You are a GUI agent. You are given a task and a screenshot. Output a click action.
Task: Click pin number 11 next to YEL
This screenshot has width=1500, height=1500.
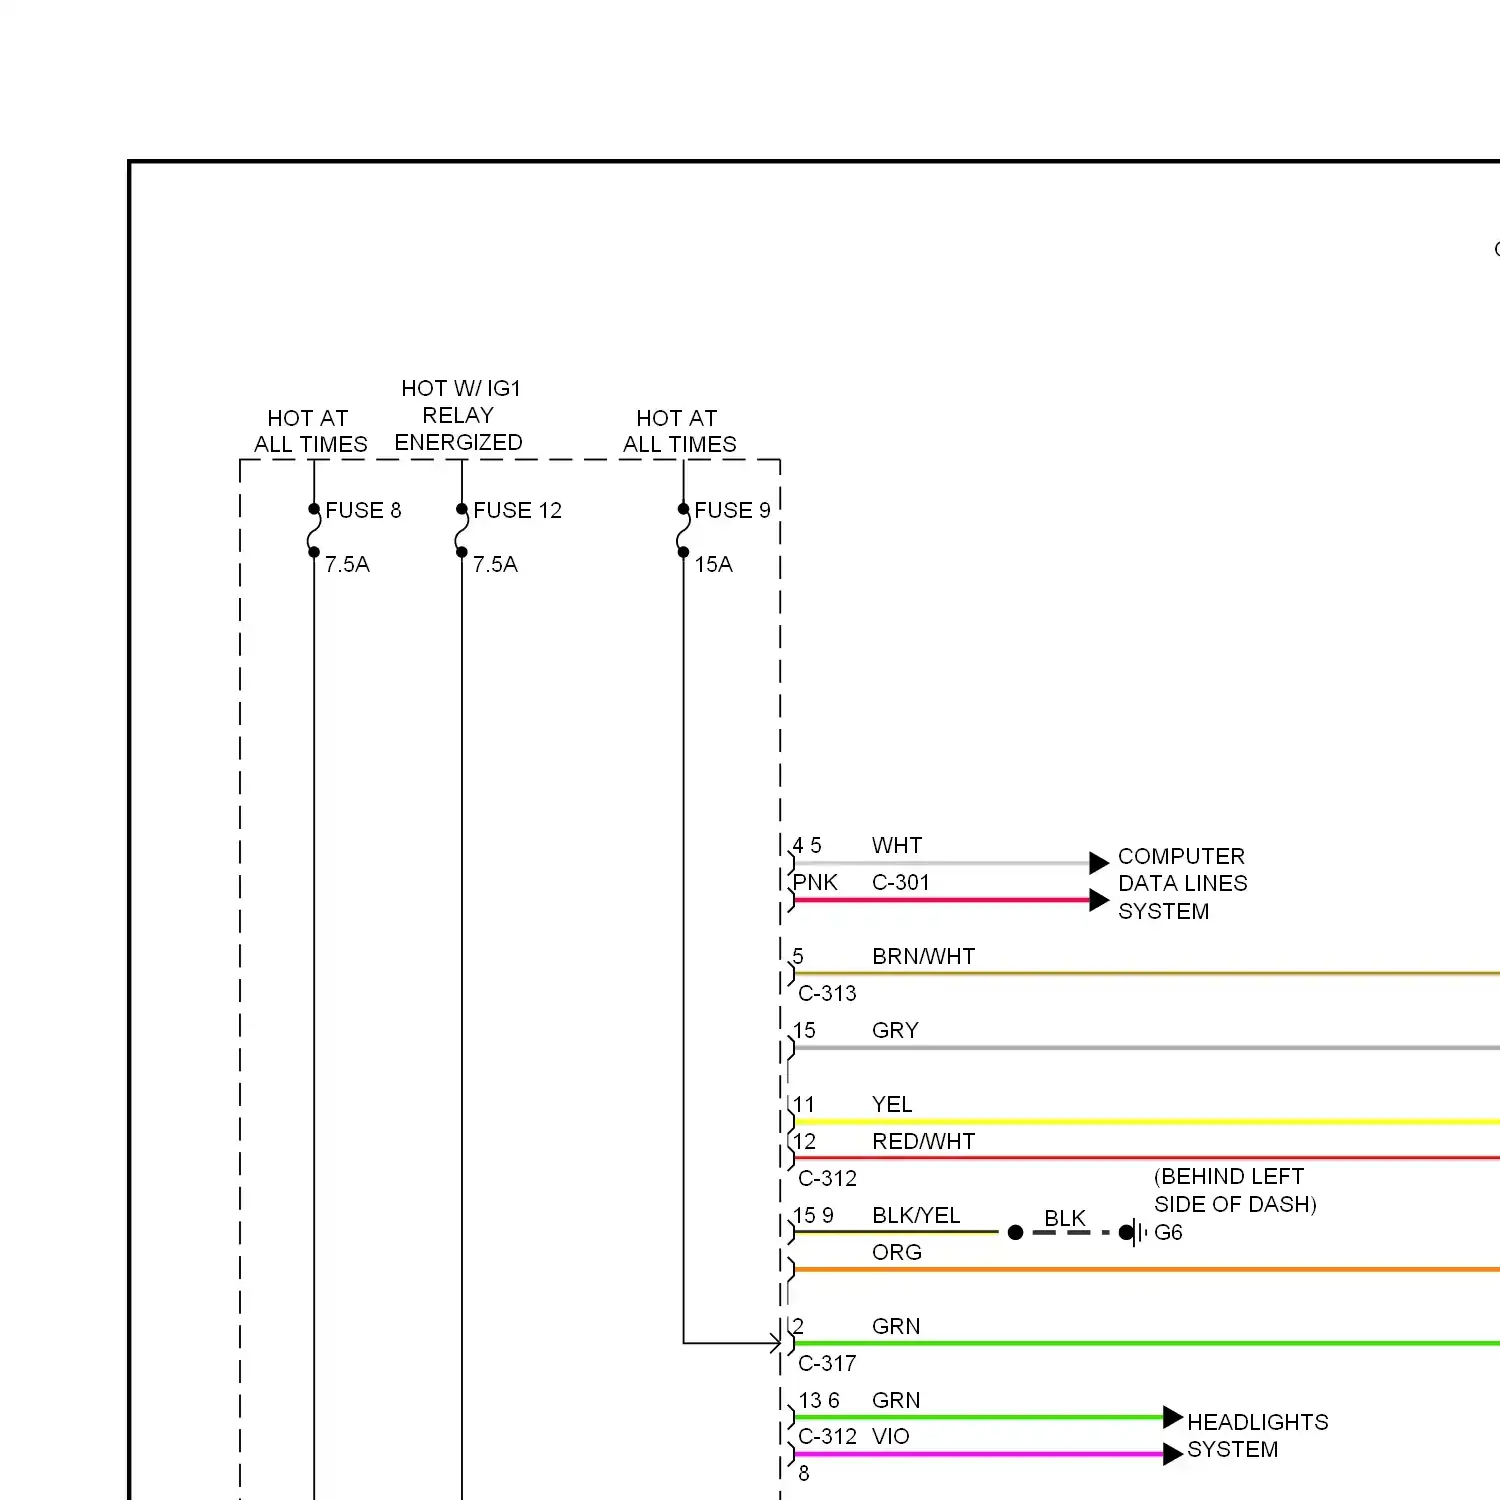(804, 1104)
